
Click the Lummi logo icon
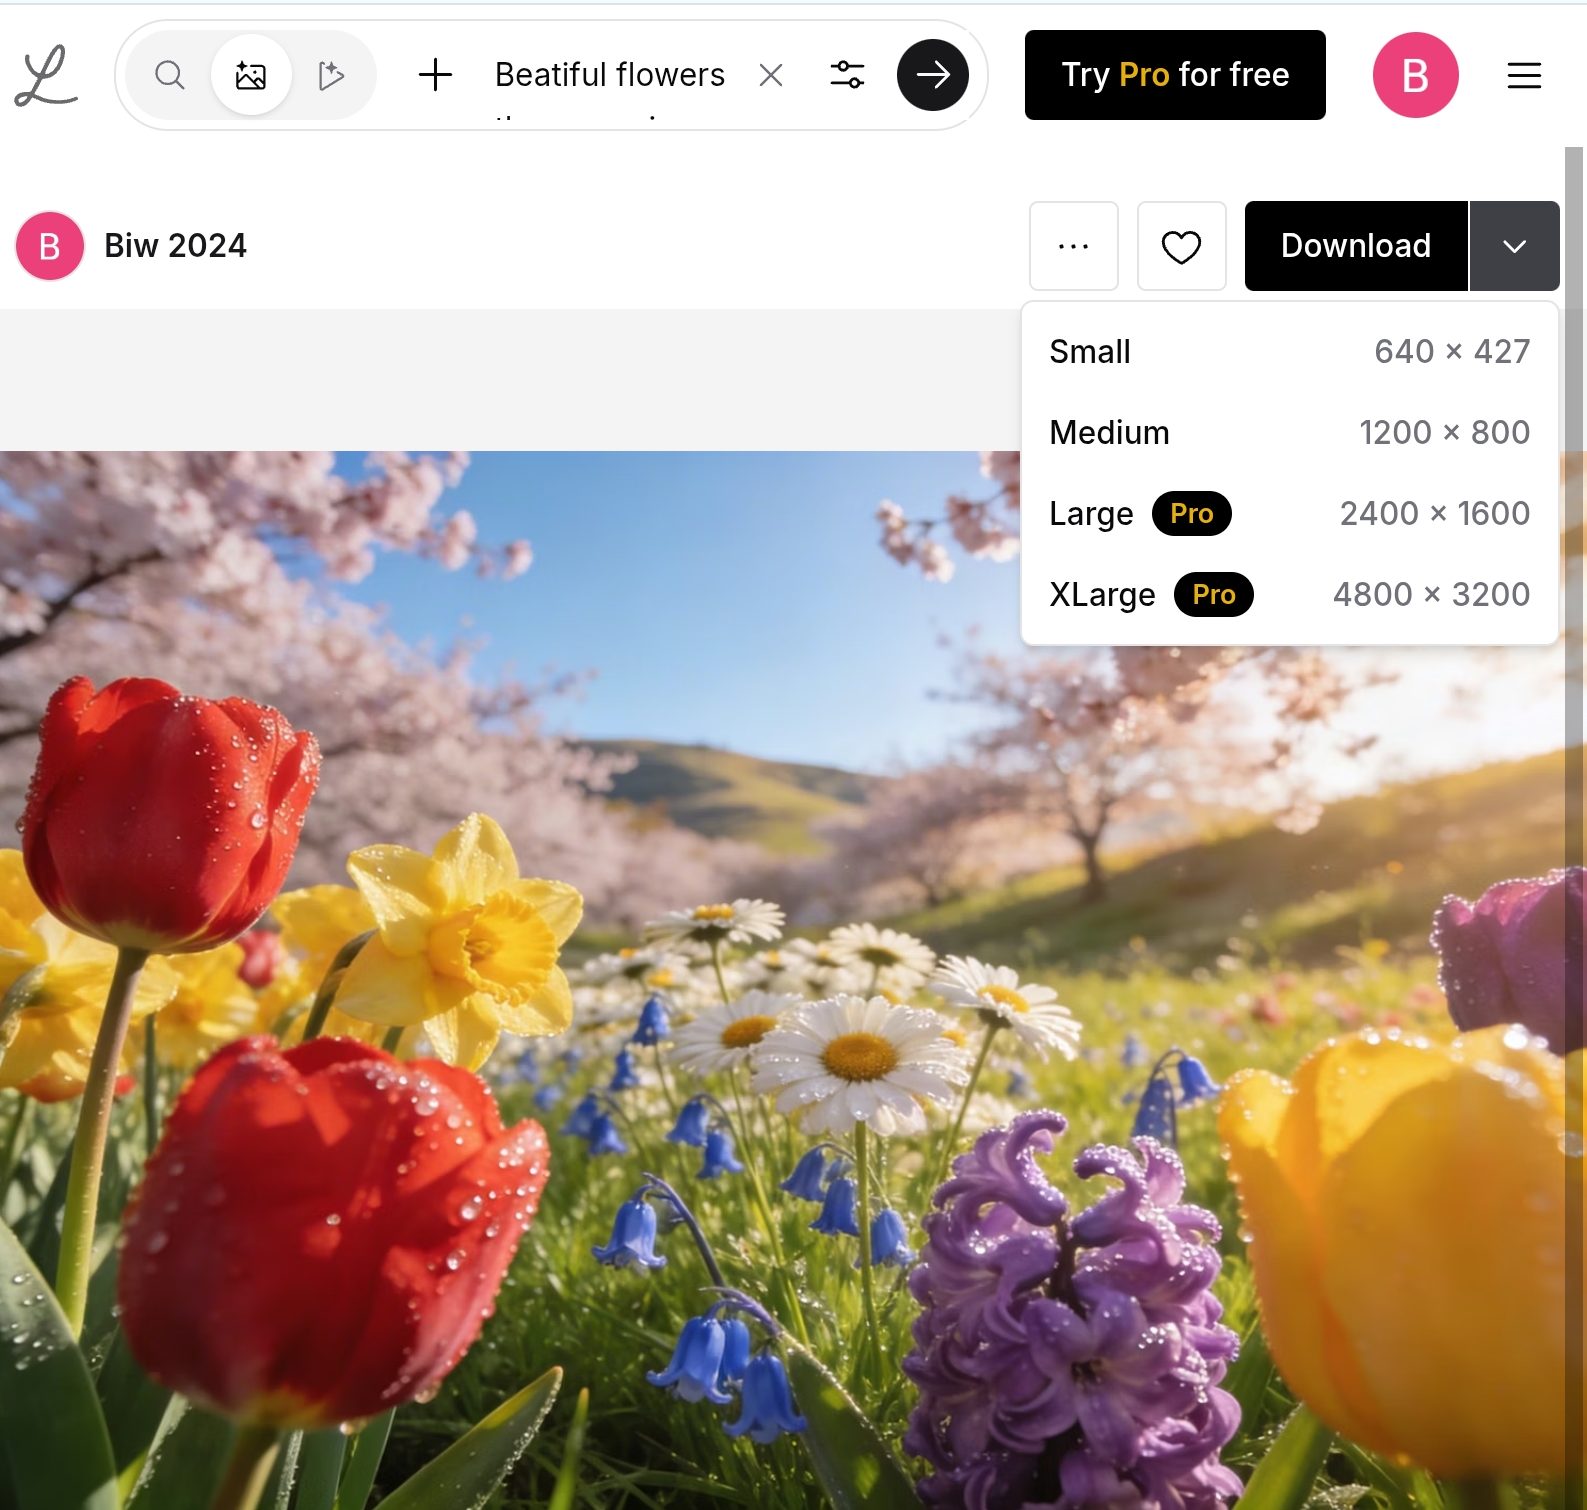pyautogui.click(x=46, y=76)
